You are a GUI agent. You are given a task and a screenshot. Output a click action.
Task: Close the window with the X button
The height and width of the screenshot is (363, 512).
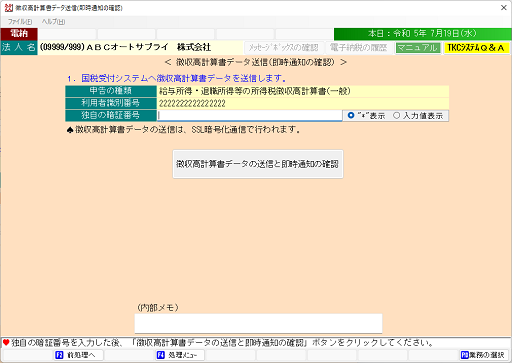504,8
